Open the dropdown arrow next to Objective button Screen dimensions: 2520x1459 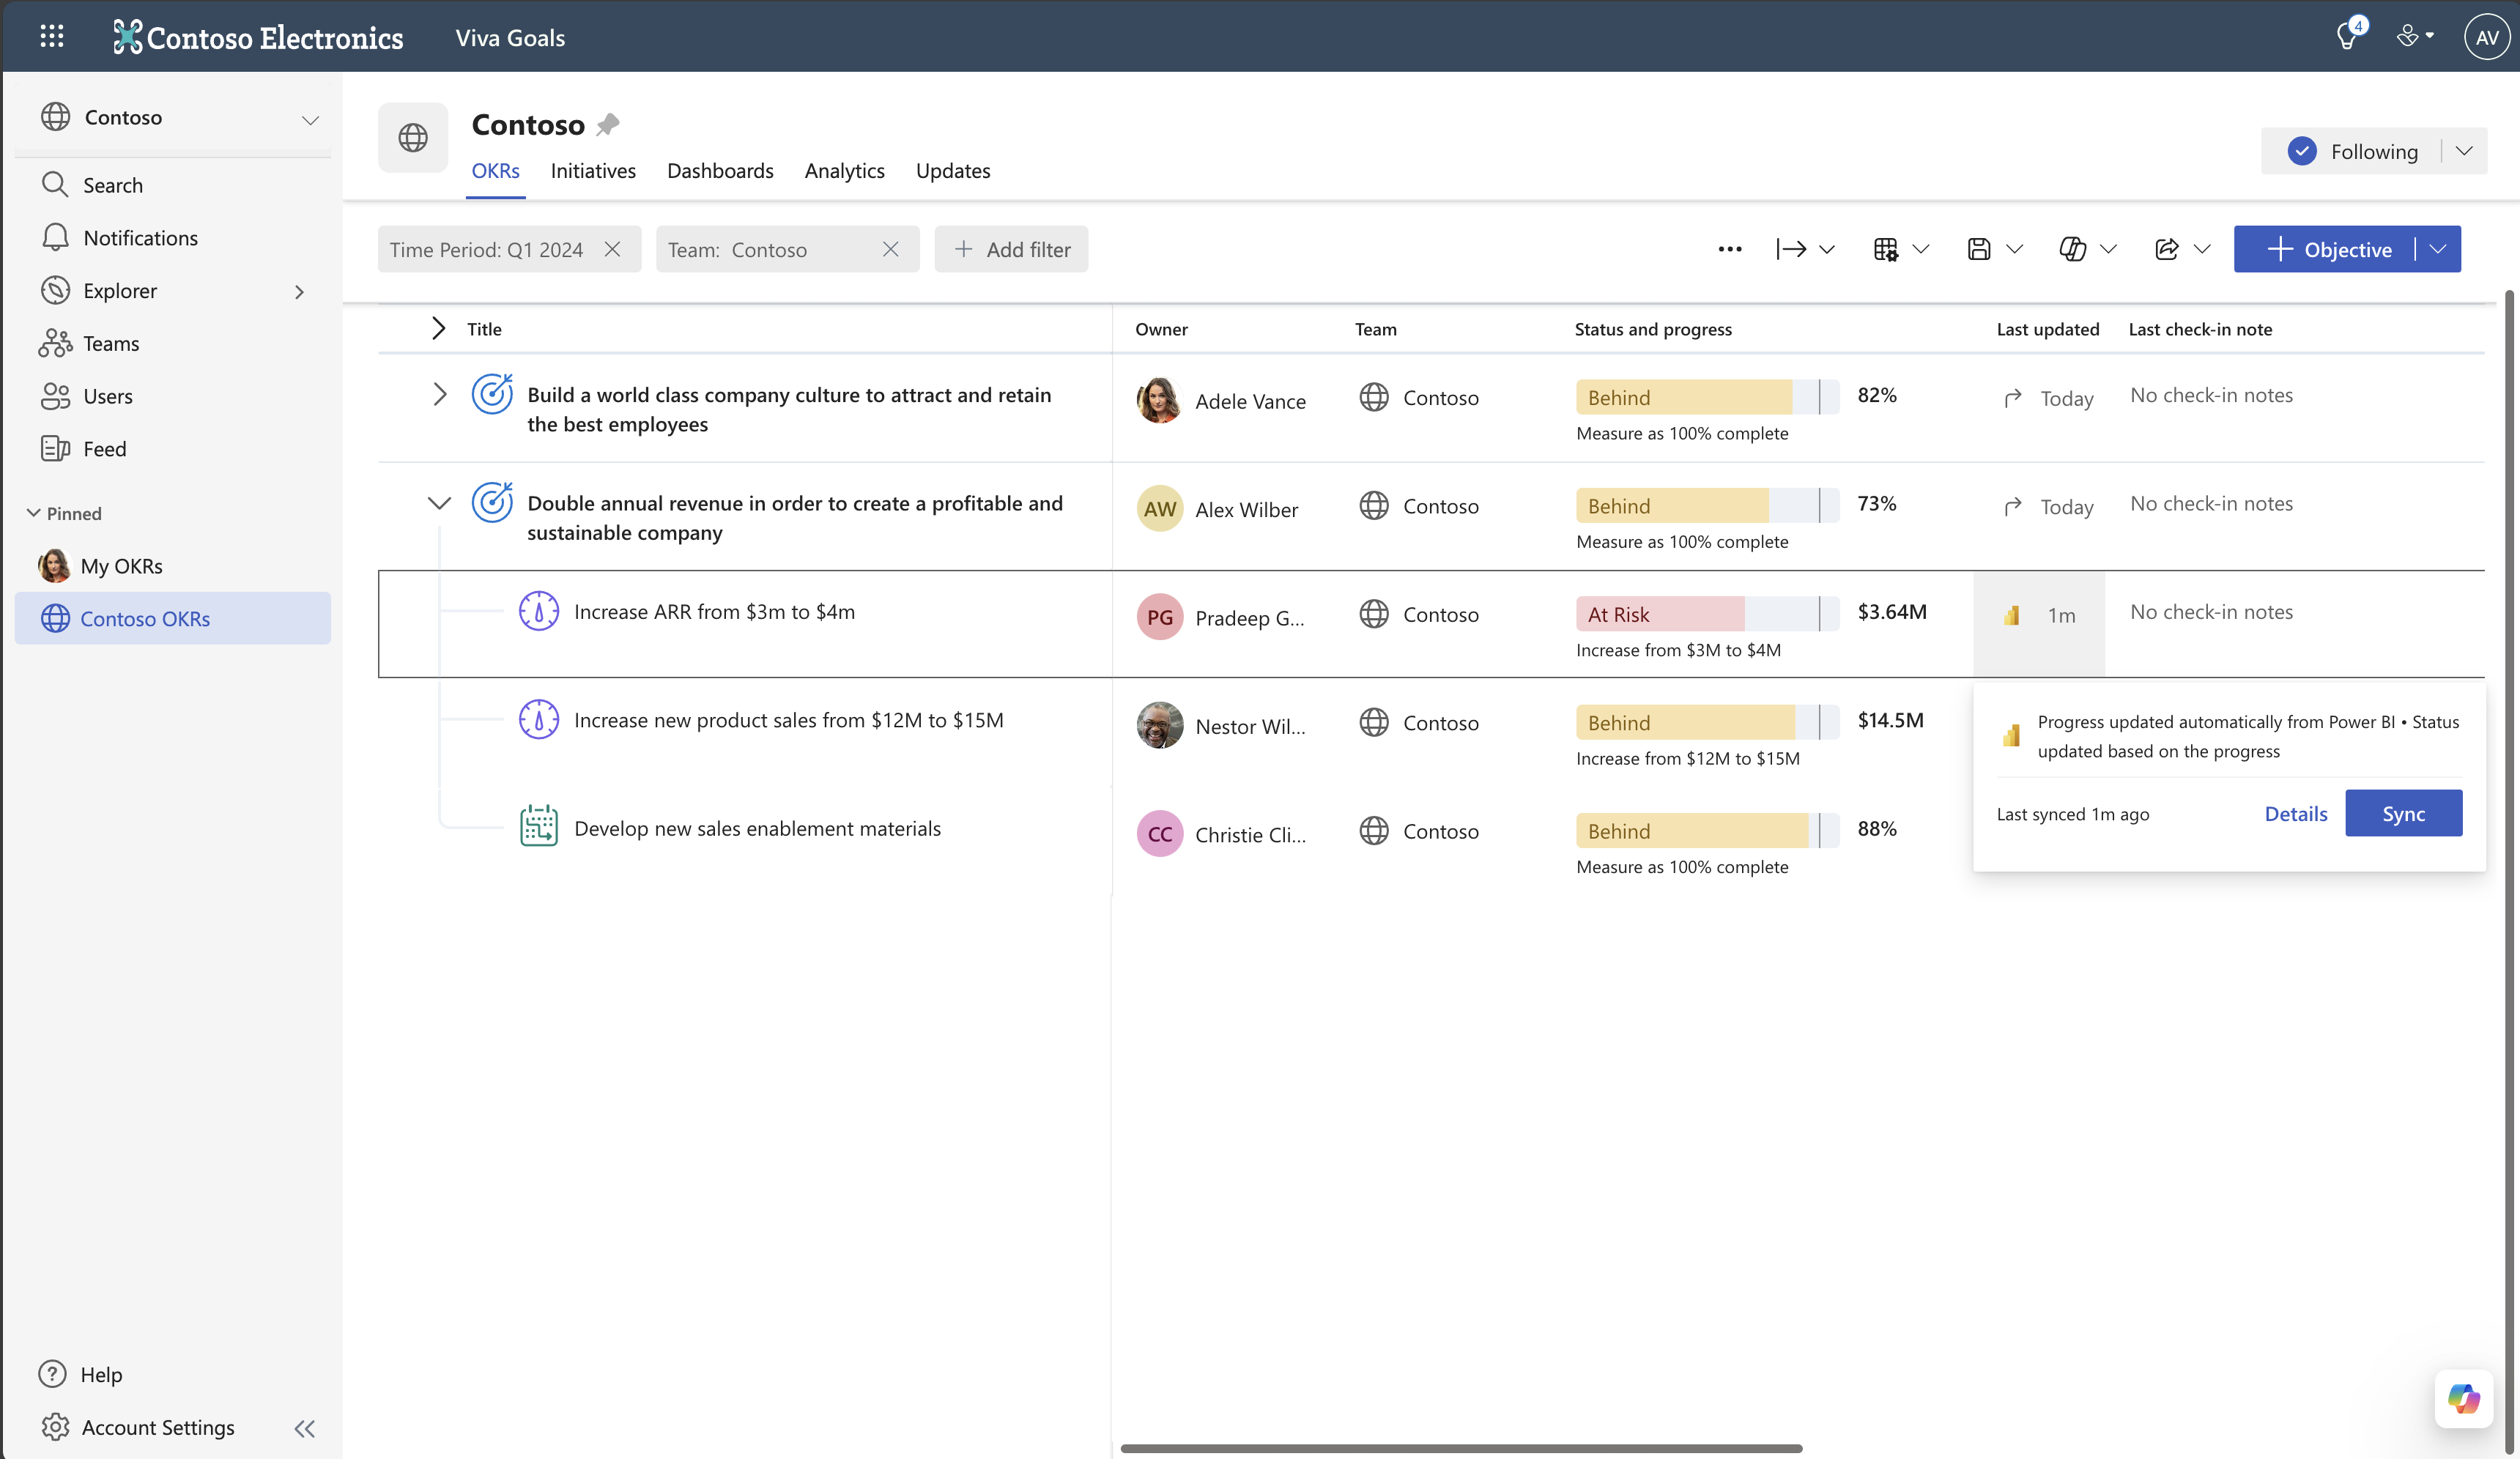pyautogui.click(x=2438, y=249)
